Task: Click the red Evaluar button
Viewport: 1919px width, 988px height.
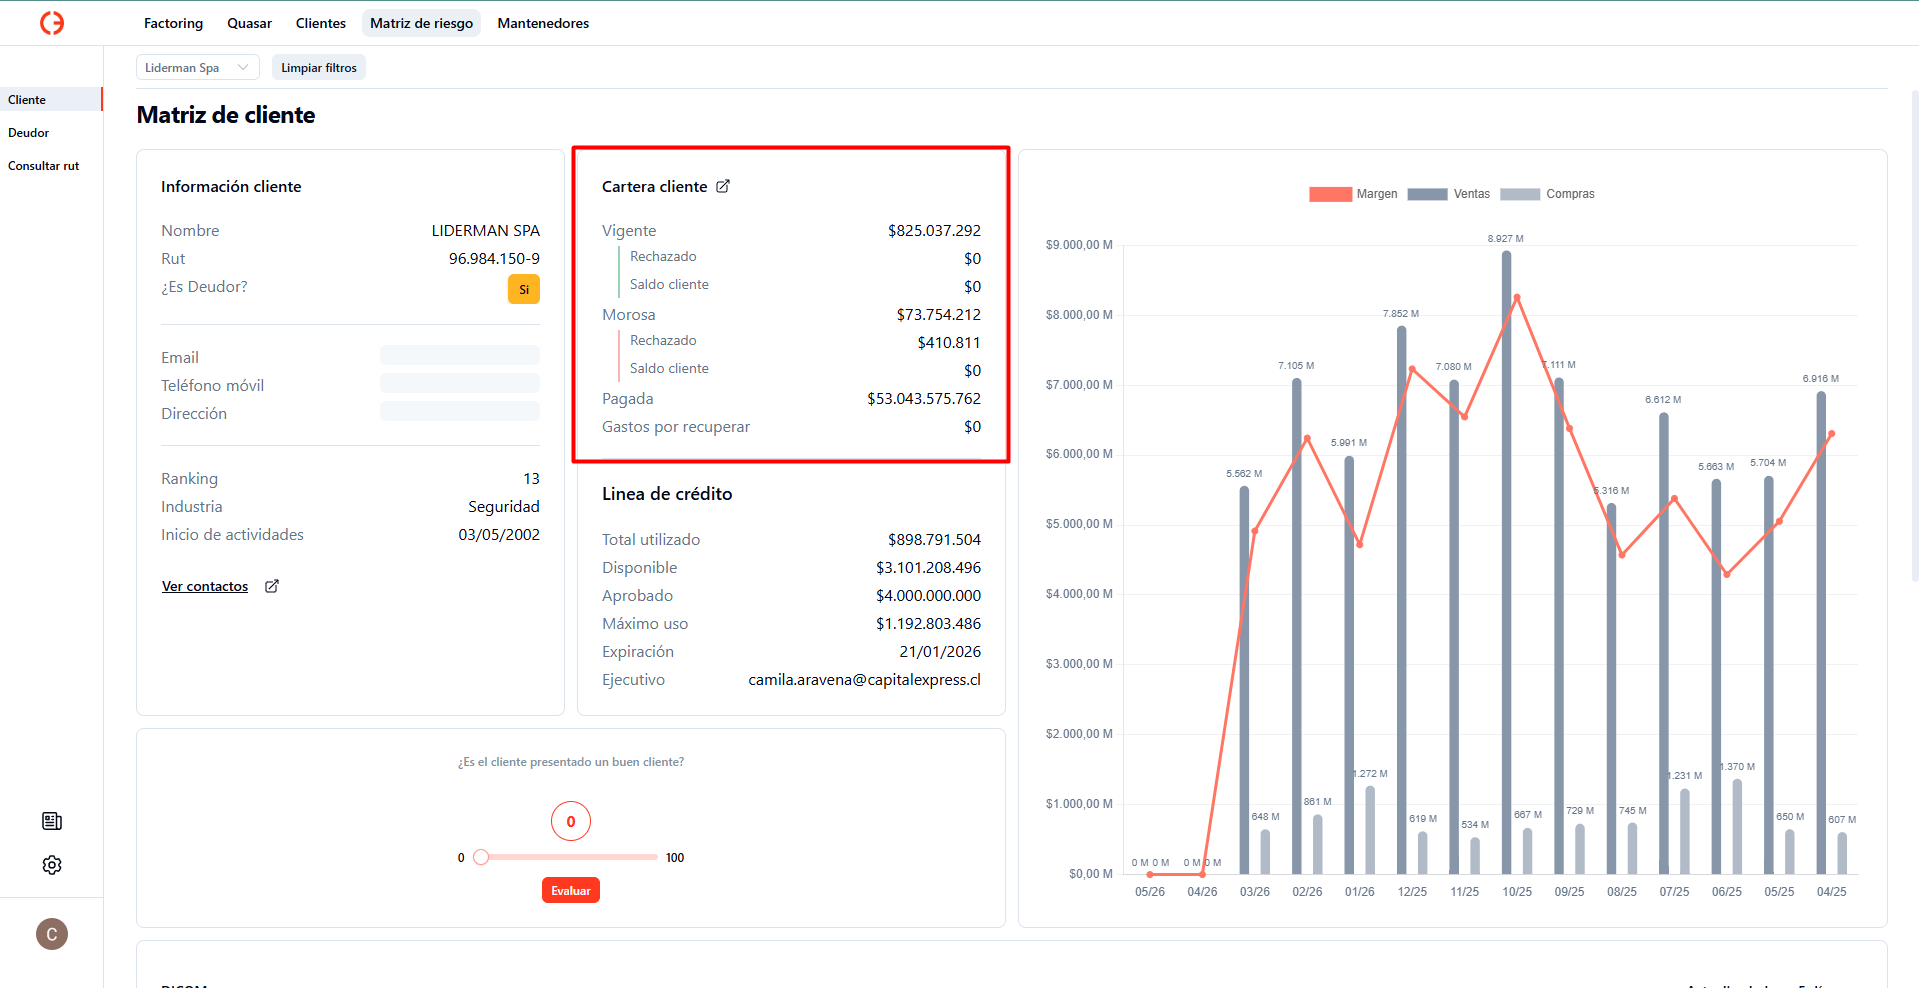Action: click(570, 890)
